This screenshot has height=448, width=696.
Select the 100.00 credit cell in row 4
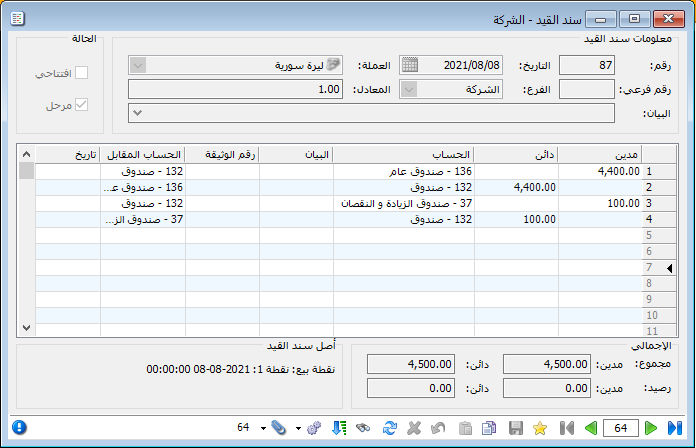coord(516,219)
